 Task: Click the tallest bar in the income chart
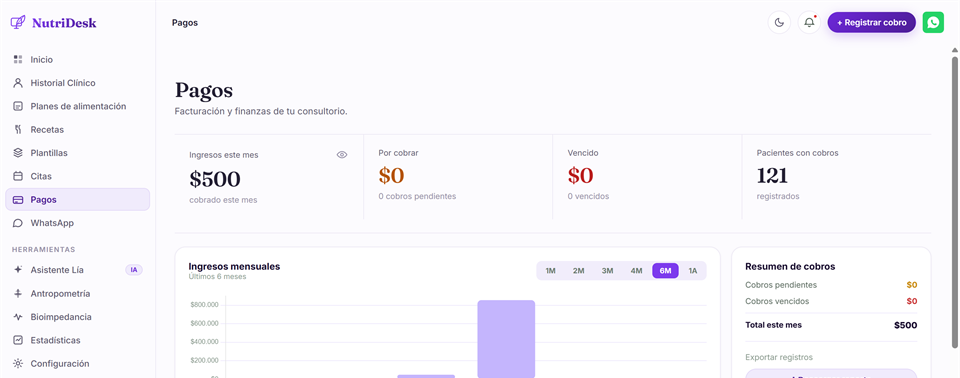[x=506, y=339]
